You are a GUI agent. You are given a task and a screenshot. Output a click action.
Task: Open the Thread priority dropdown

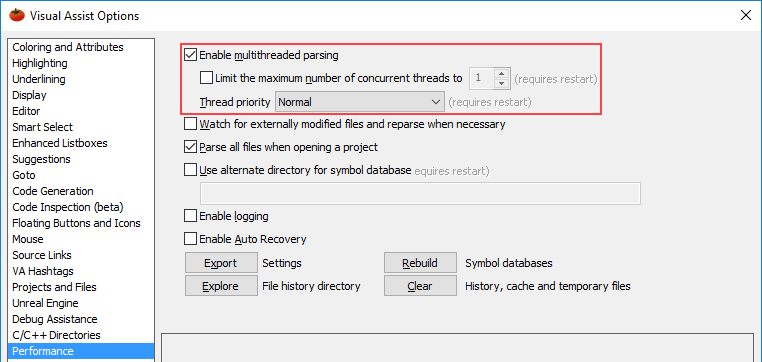click(360, 102)
